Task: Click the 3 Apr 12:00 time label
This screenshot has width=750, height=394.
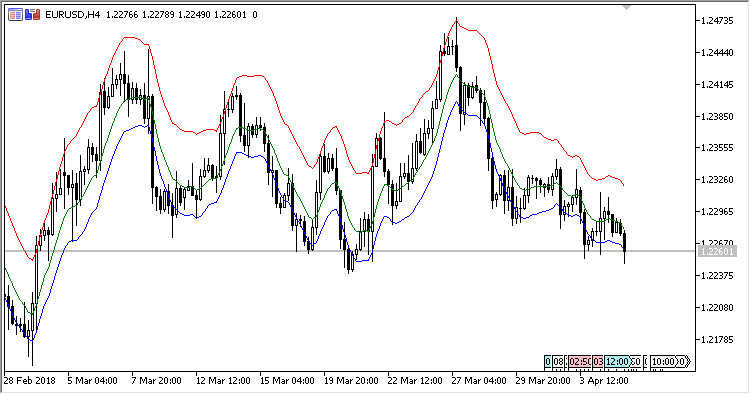Action: tap(604, 381)
